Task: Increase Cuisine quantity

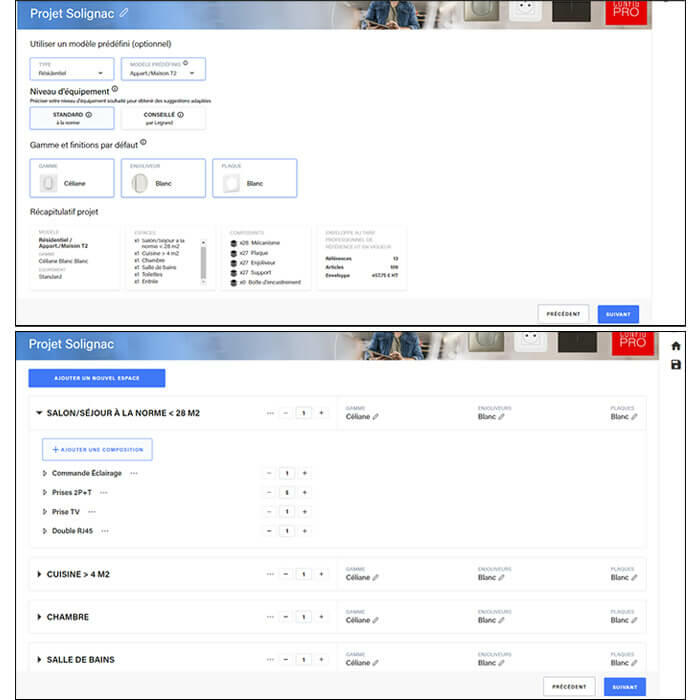Action: click(x=321, y=574)
